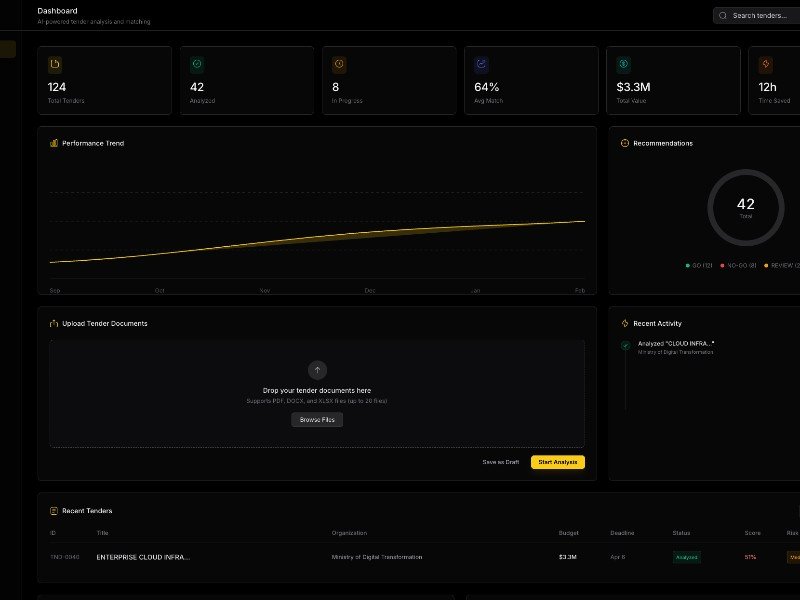Toggle the NO-GO (8) legend item

pos(741,265)
